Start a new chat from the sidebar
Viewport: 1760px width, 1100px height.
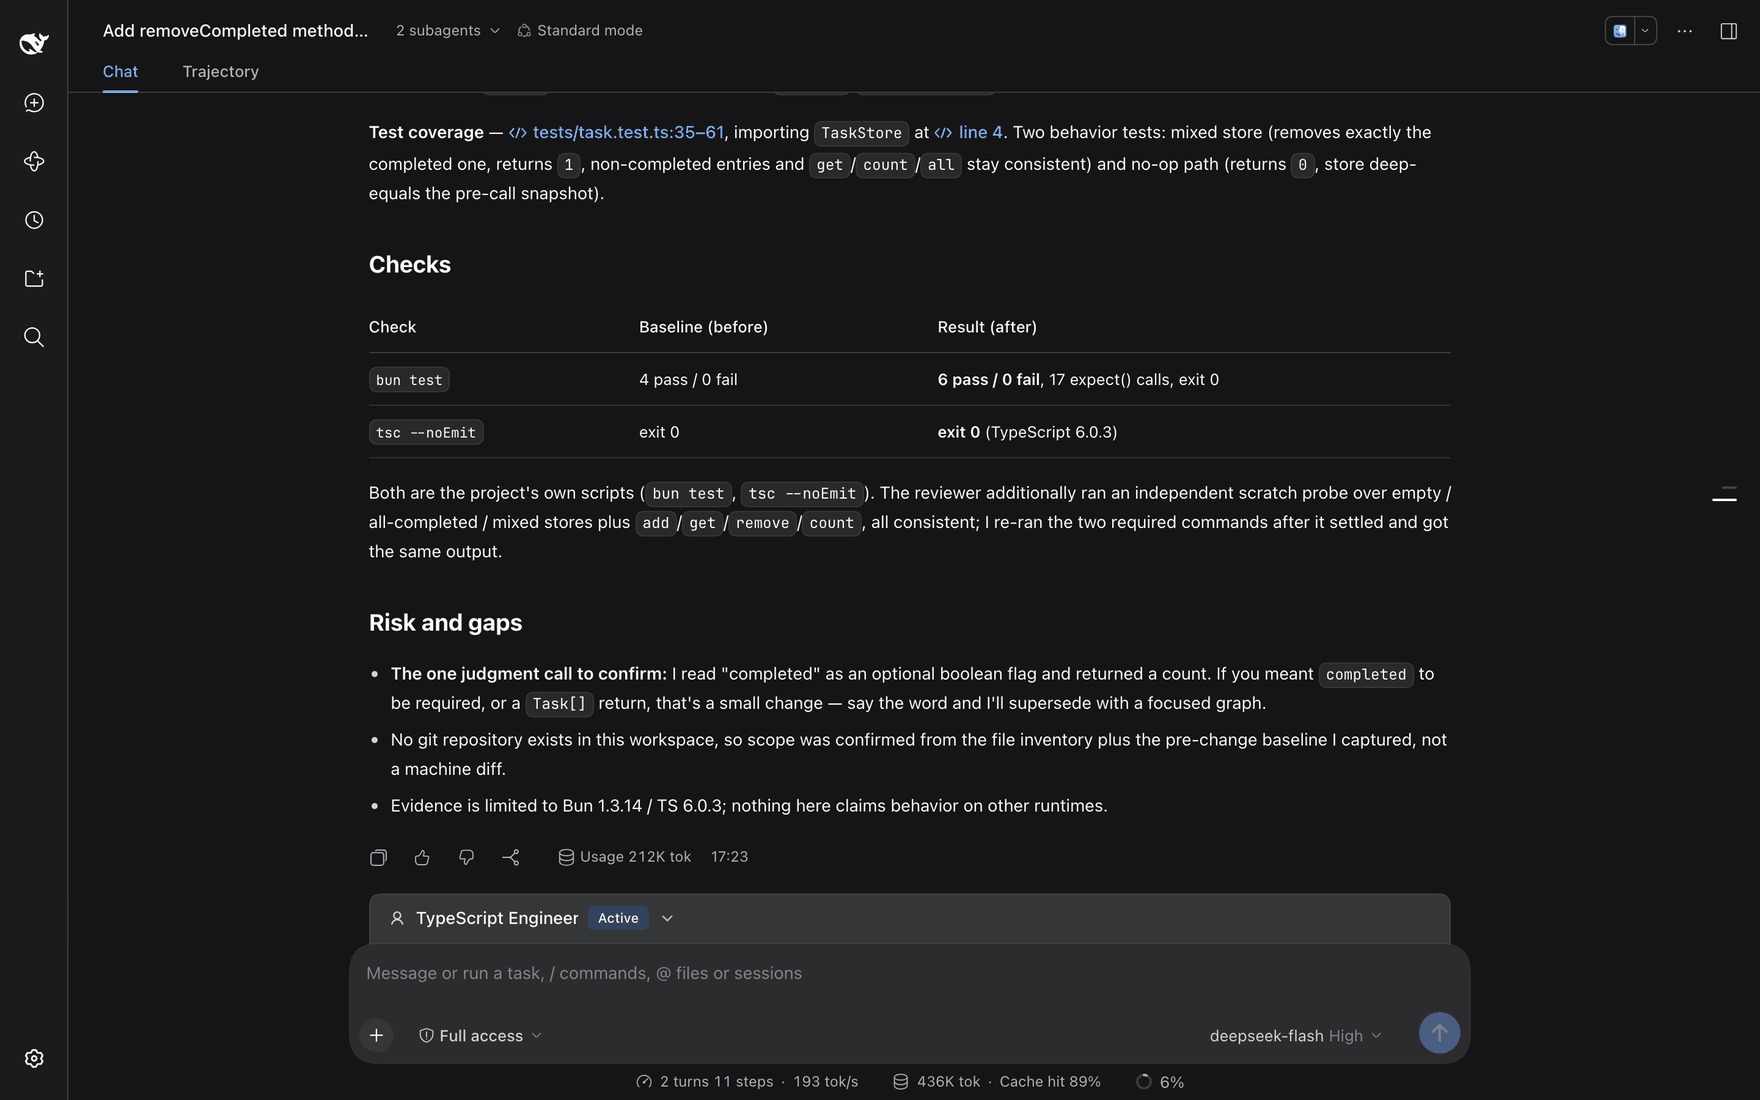click(x=34, y=103)
